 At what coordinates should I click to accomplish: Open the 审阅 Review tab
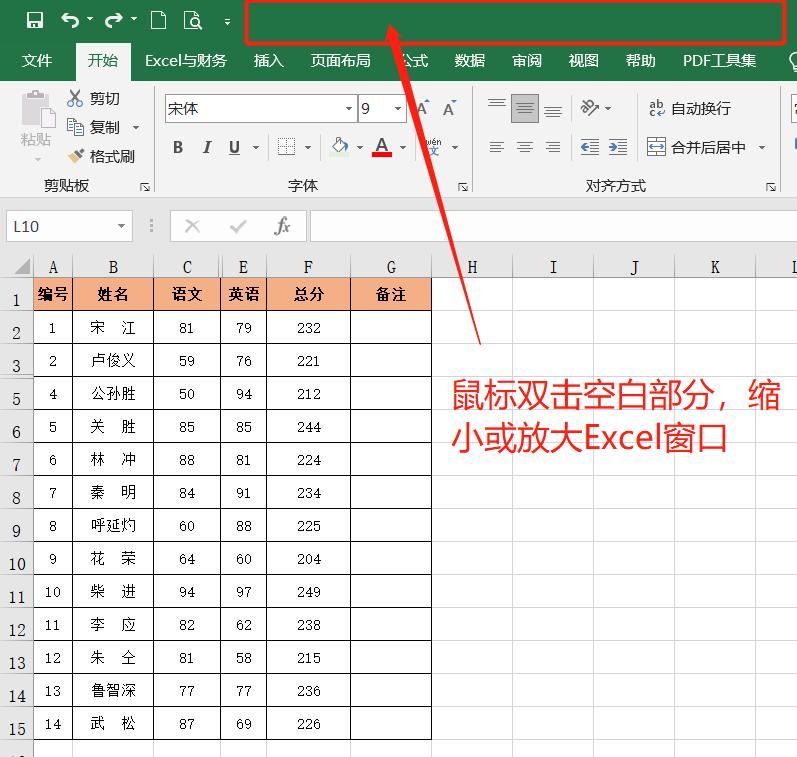(527, 60)
